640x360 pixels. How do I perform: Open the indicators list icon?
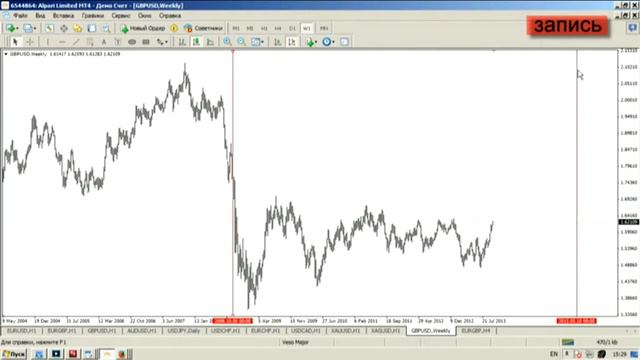(310, 42)
